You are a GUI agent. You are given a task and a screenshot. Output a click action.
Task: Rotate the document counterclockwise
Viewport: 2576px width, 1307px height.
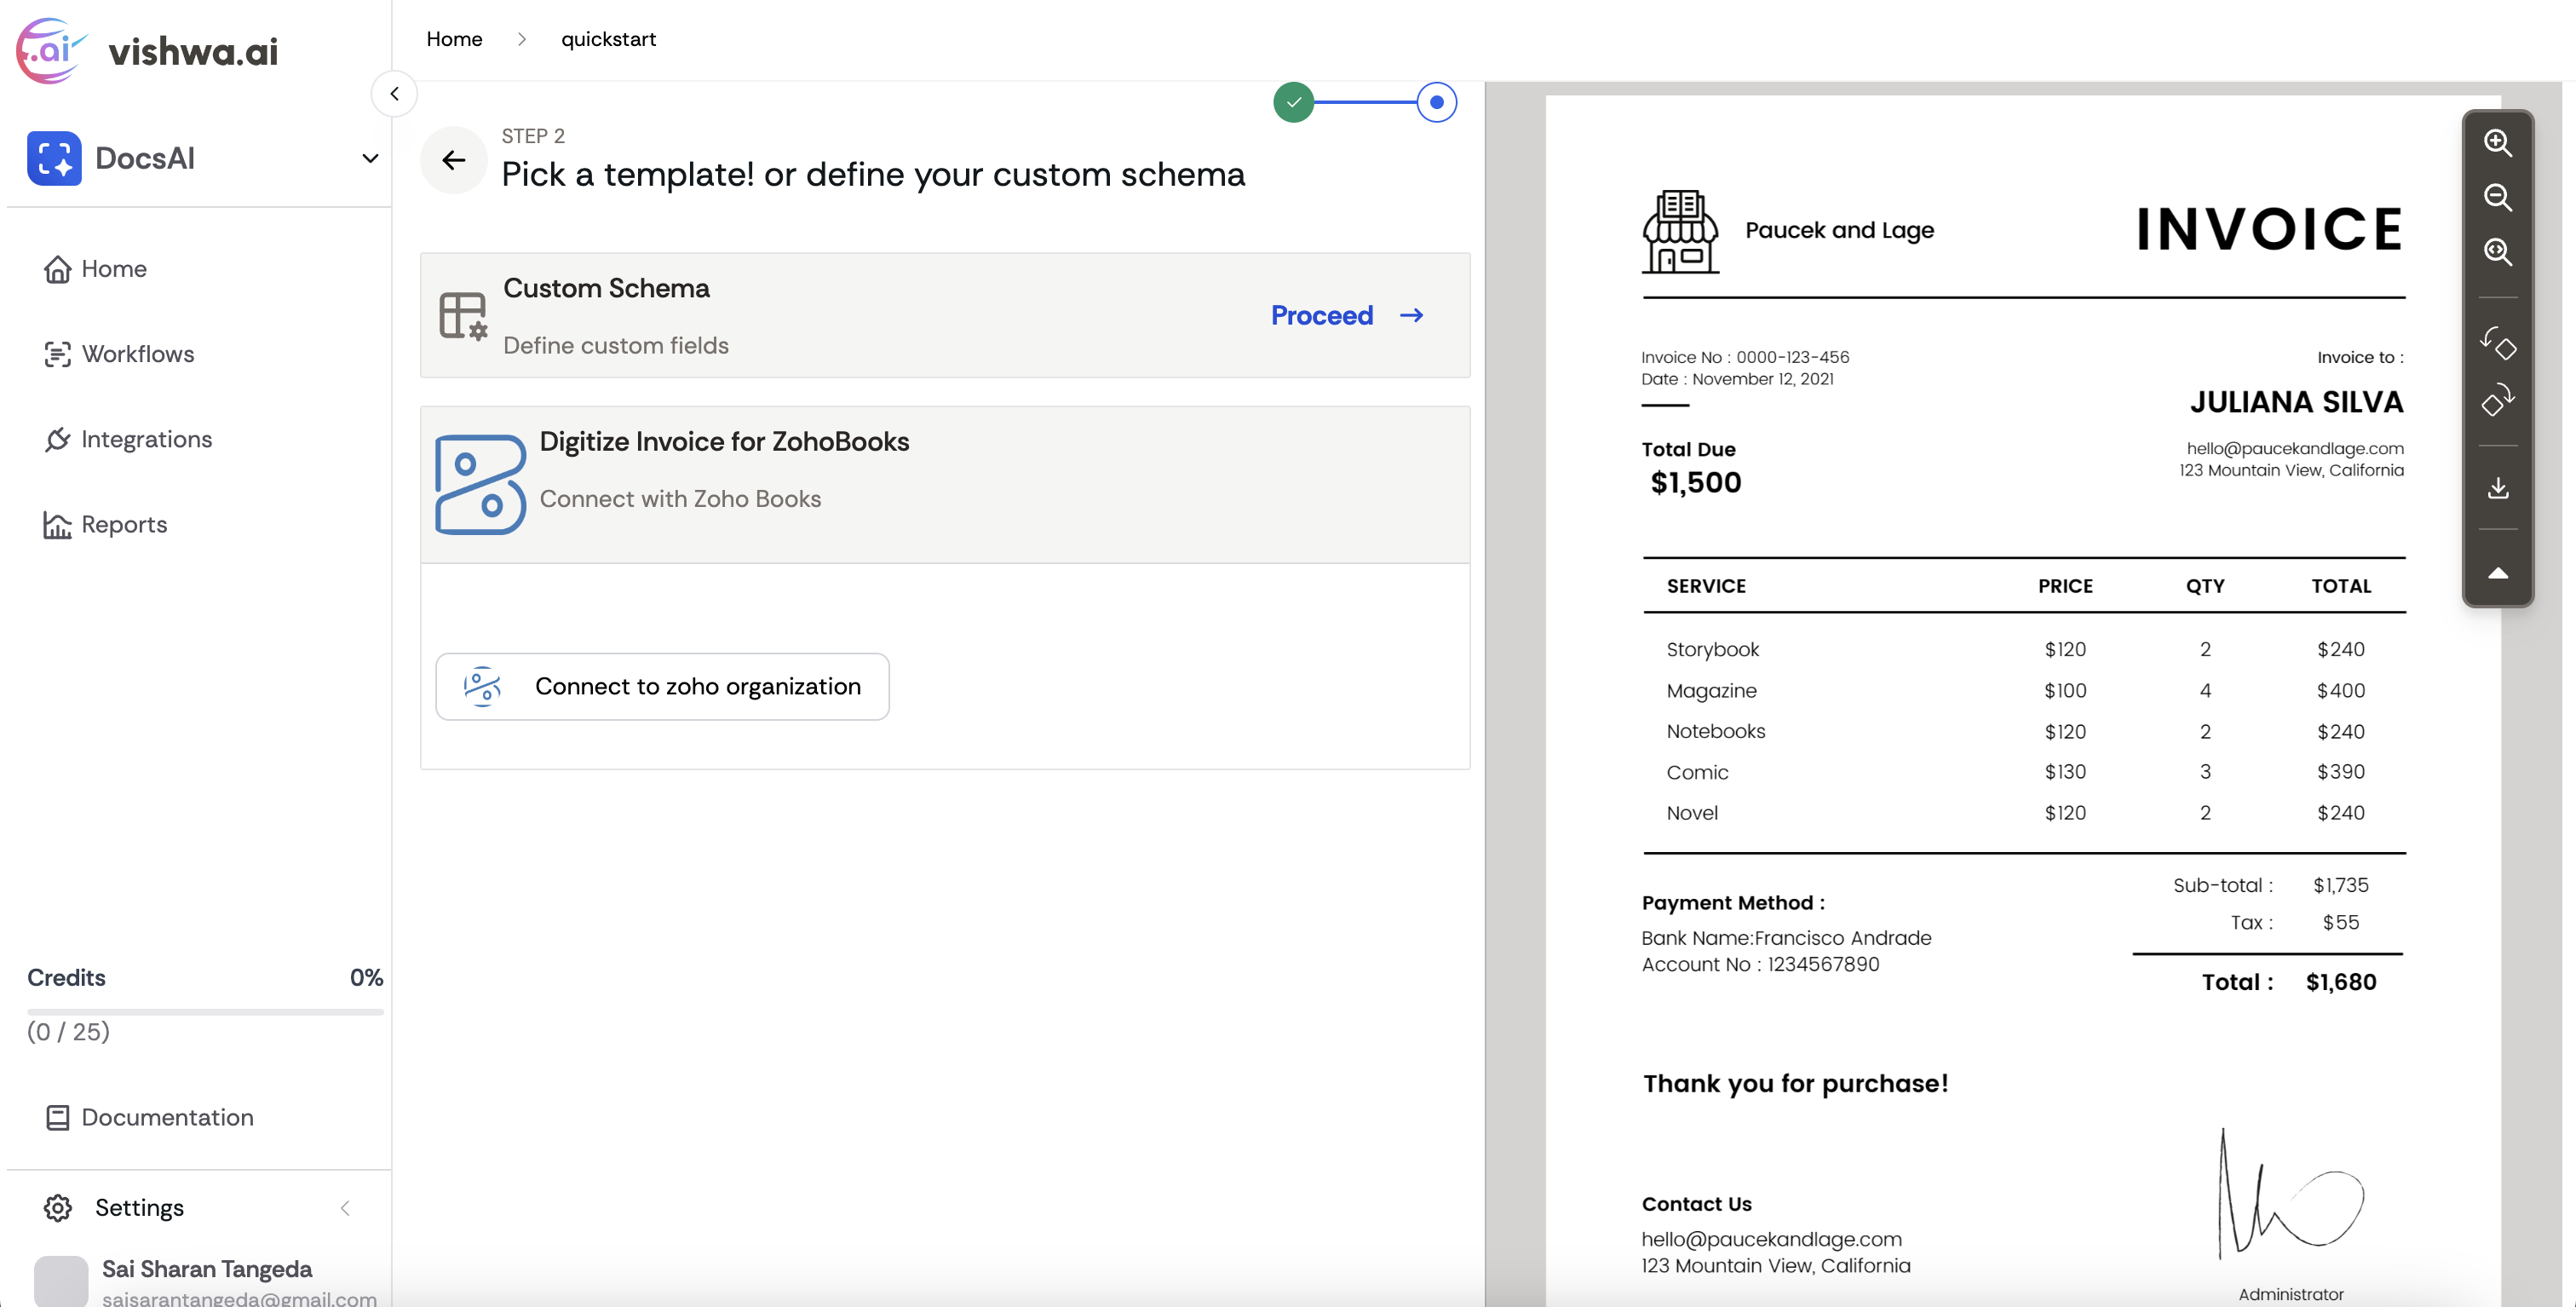(x=2497, y=343)
